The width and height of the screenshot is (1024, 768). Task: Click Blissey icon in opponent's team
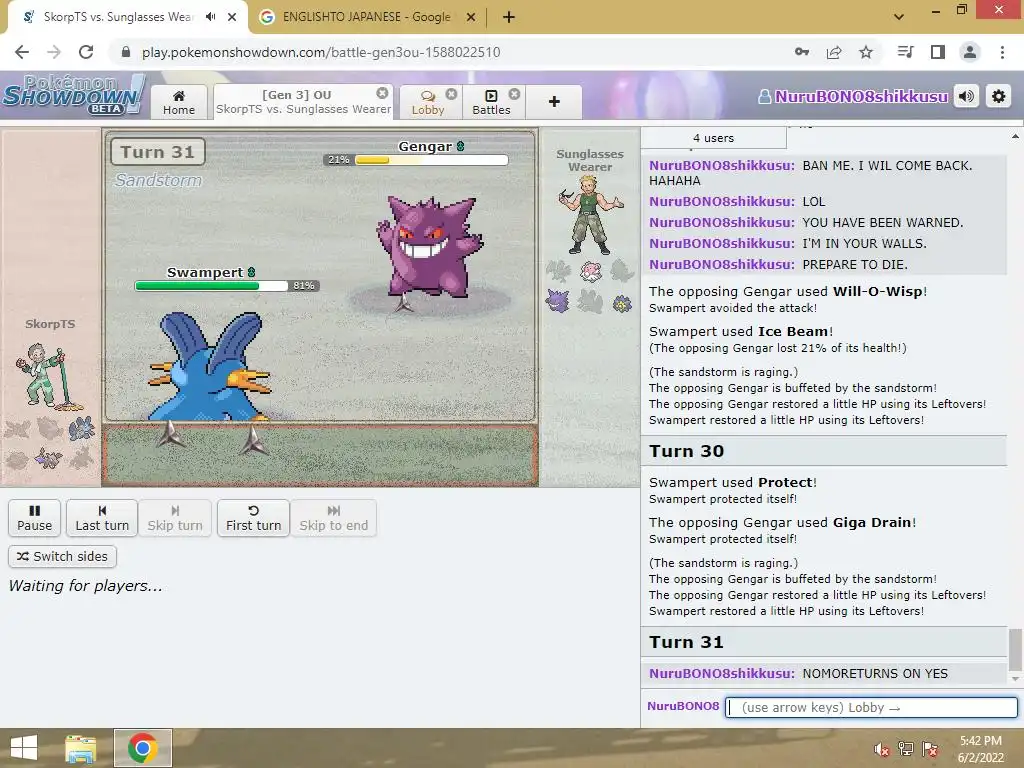point(590,270)
